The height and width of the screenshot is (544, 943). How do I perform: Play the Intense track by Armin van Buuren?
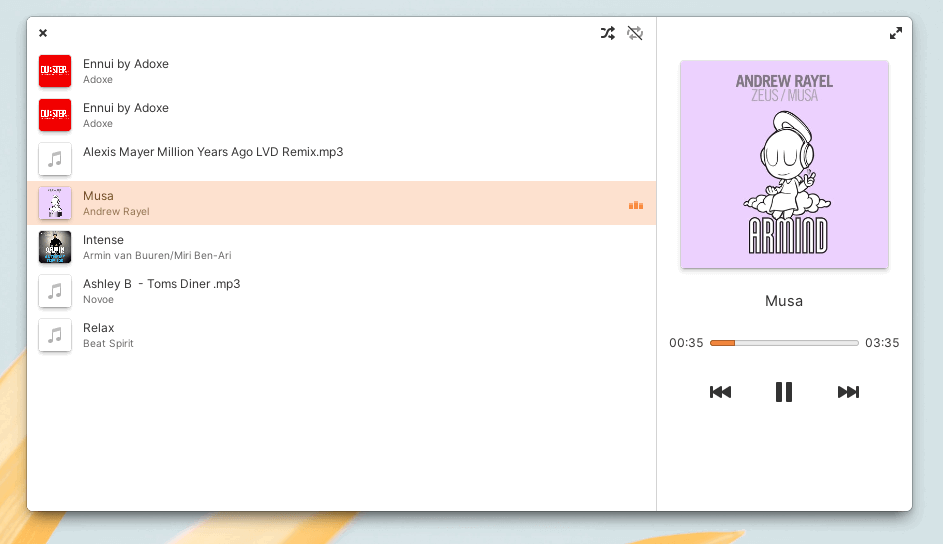point(341,247)
